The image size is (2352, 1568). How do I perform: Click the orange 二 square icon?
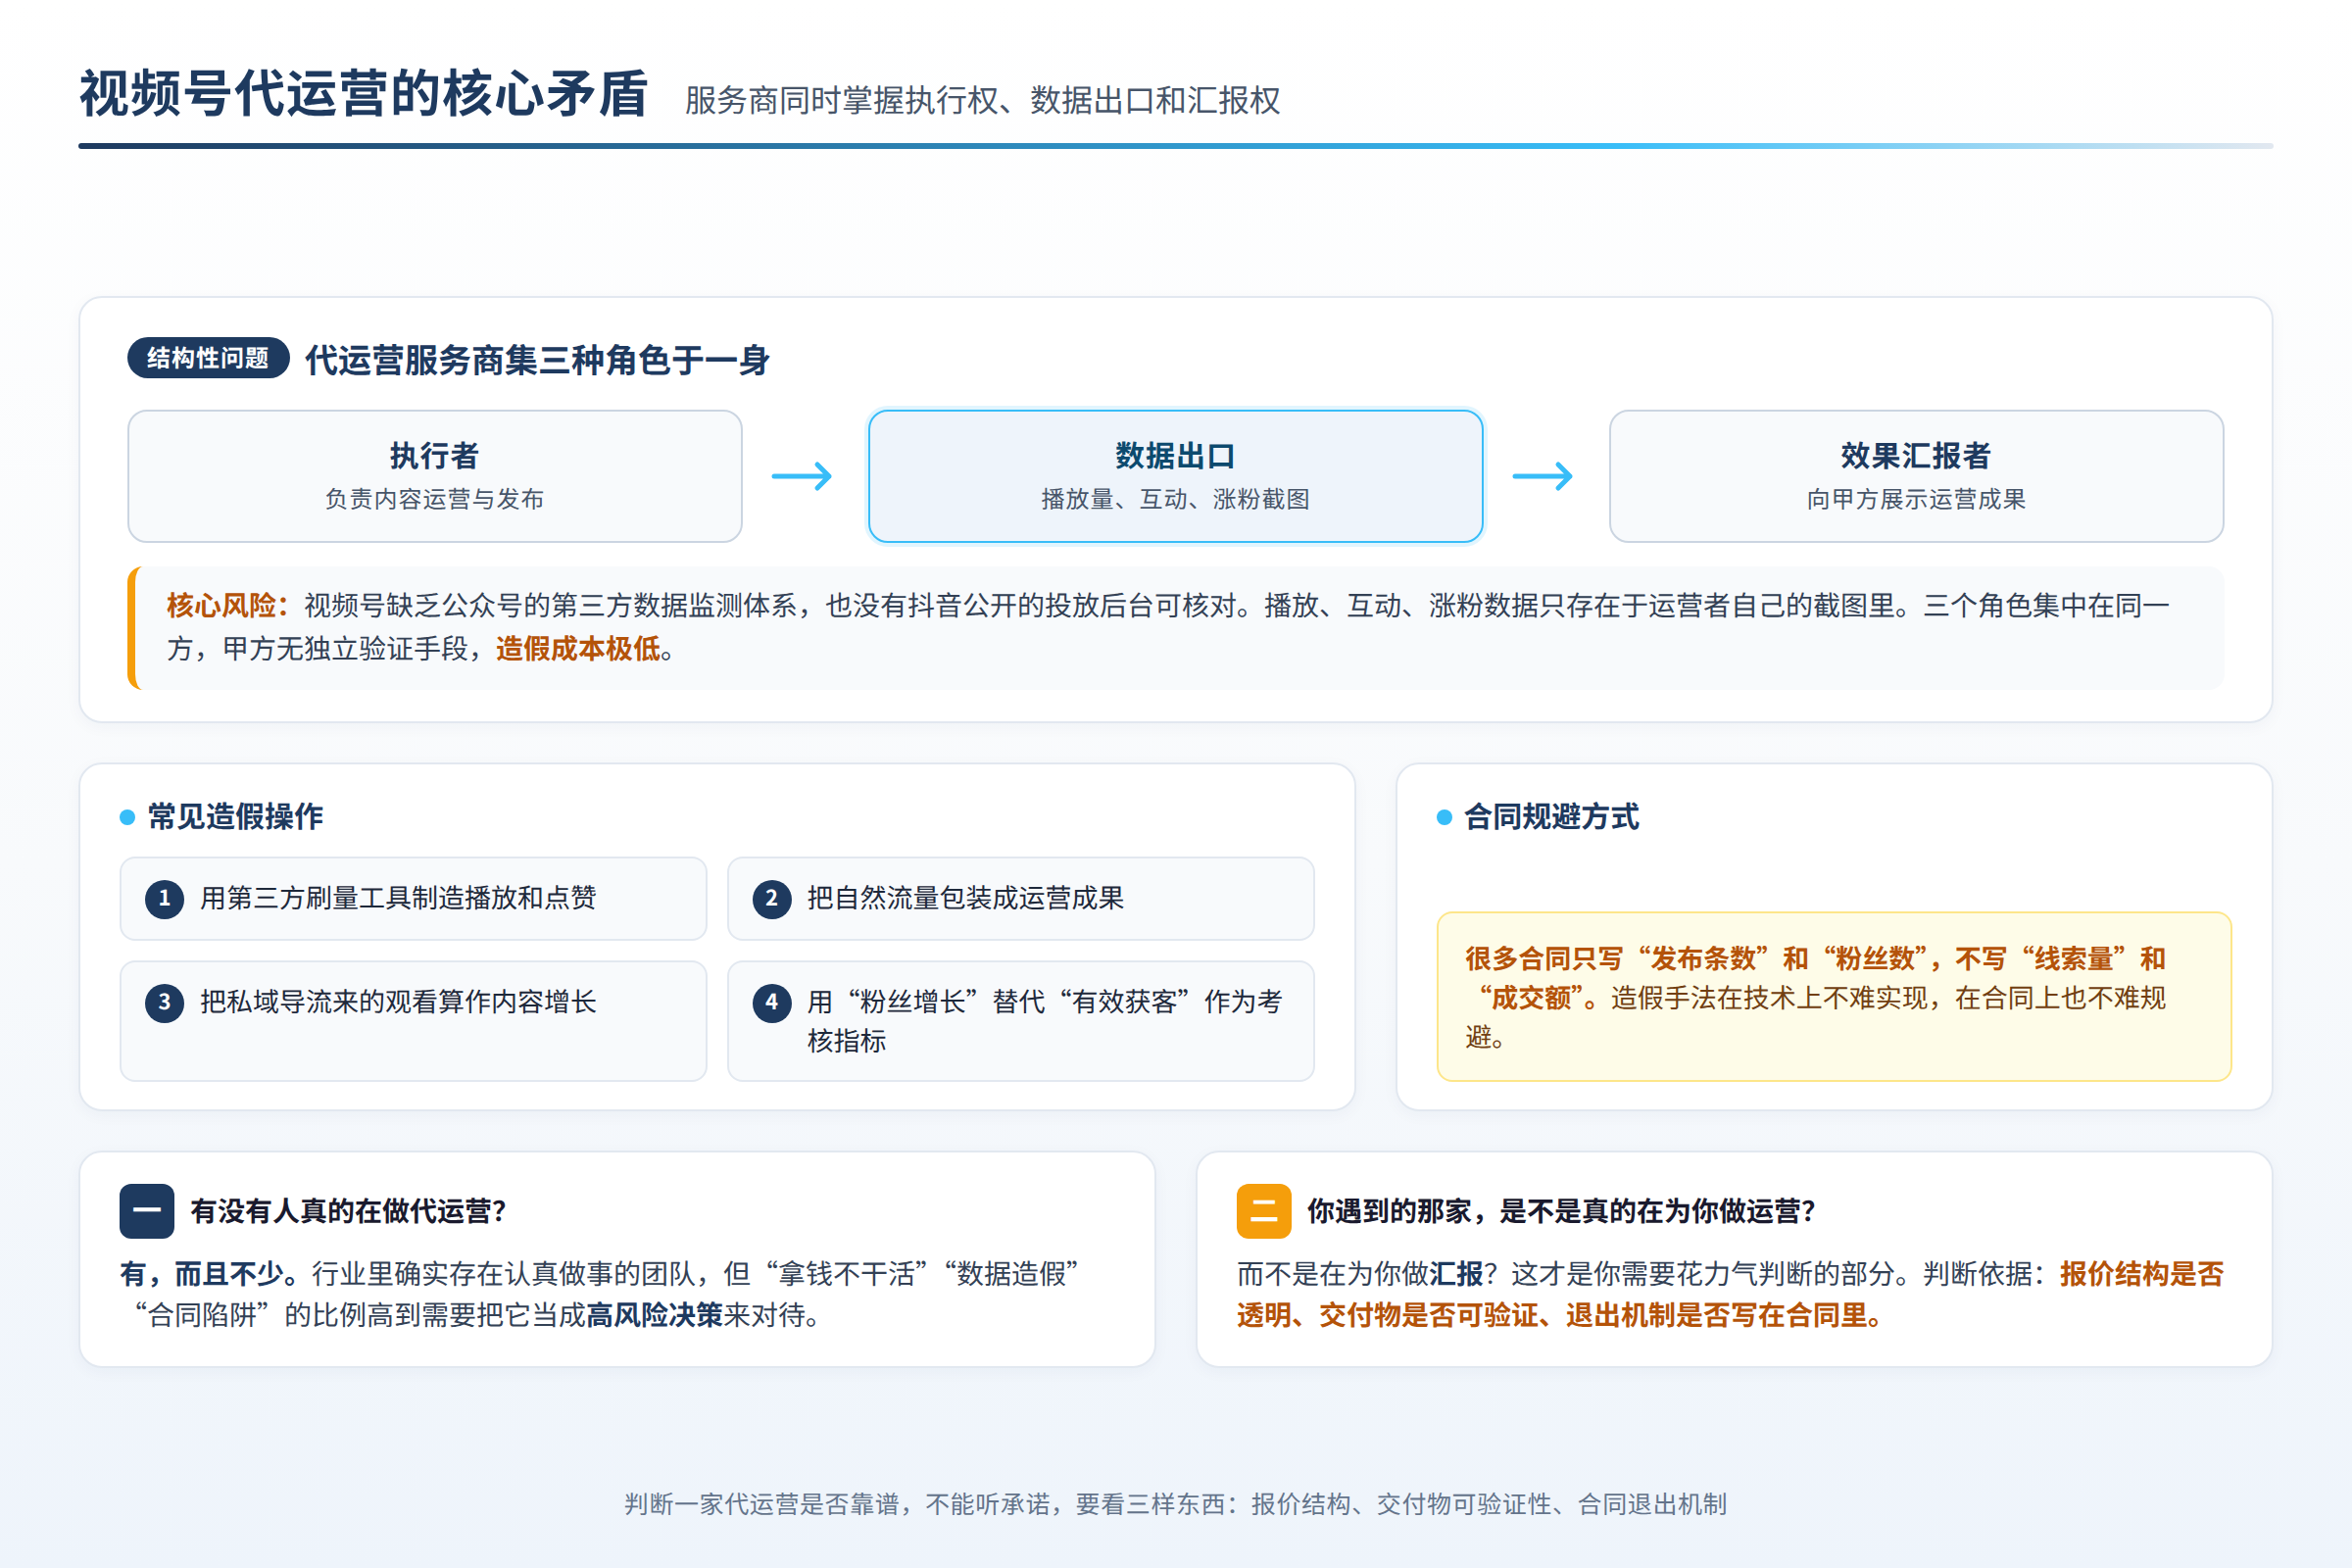coord(1264,1211)
